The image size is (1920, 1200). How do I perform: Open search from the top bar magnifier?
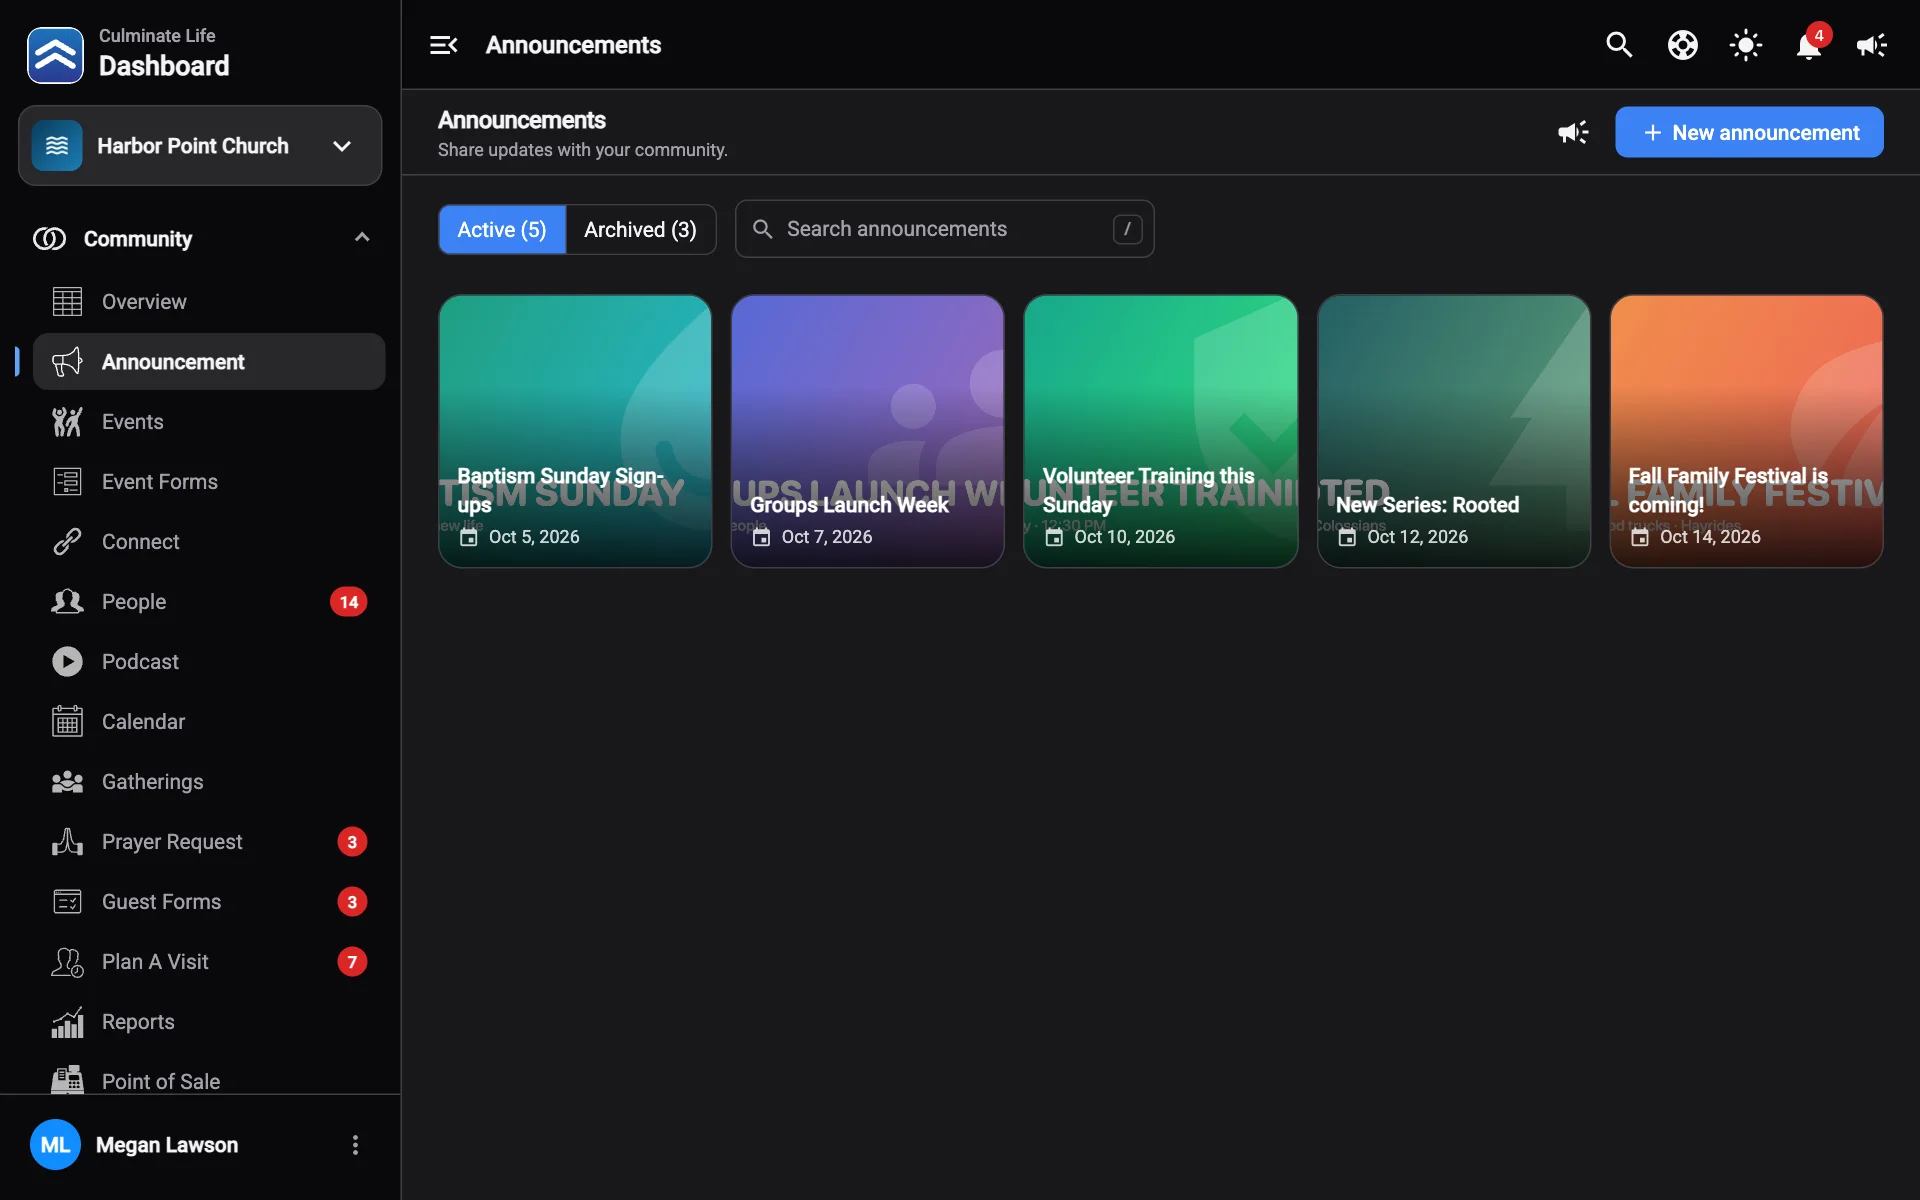[x=1619, y=45]
